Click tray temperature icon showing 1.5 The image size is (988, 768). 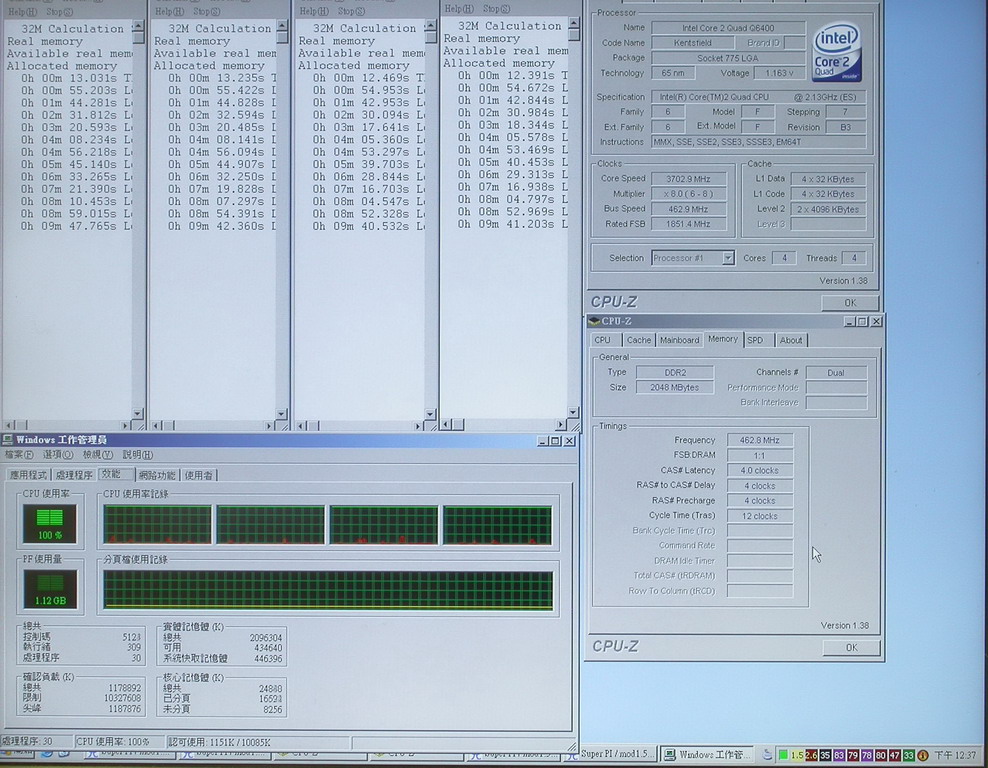point(797,755)
